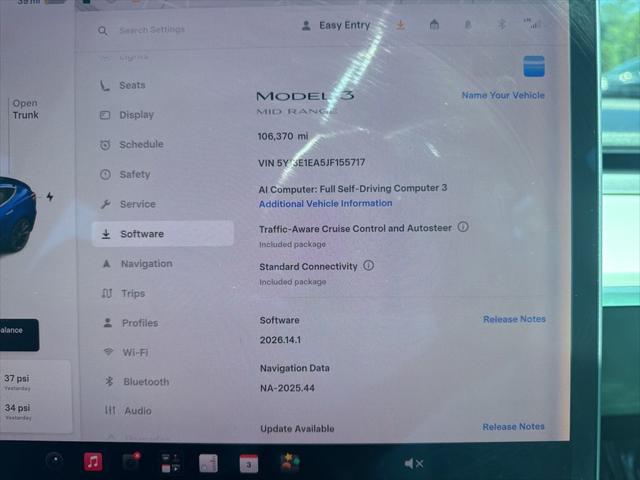
Task: Show info for Traffic-Aware Cruise Control
Action: [x=463, y=227]
